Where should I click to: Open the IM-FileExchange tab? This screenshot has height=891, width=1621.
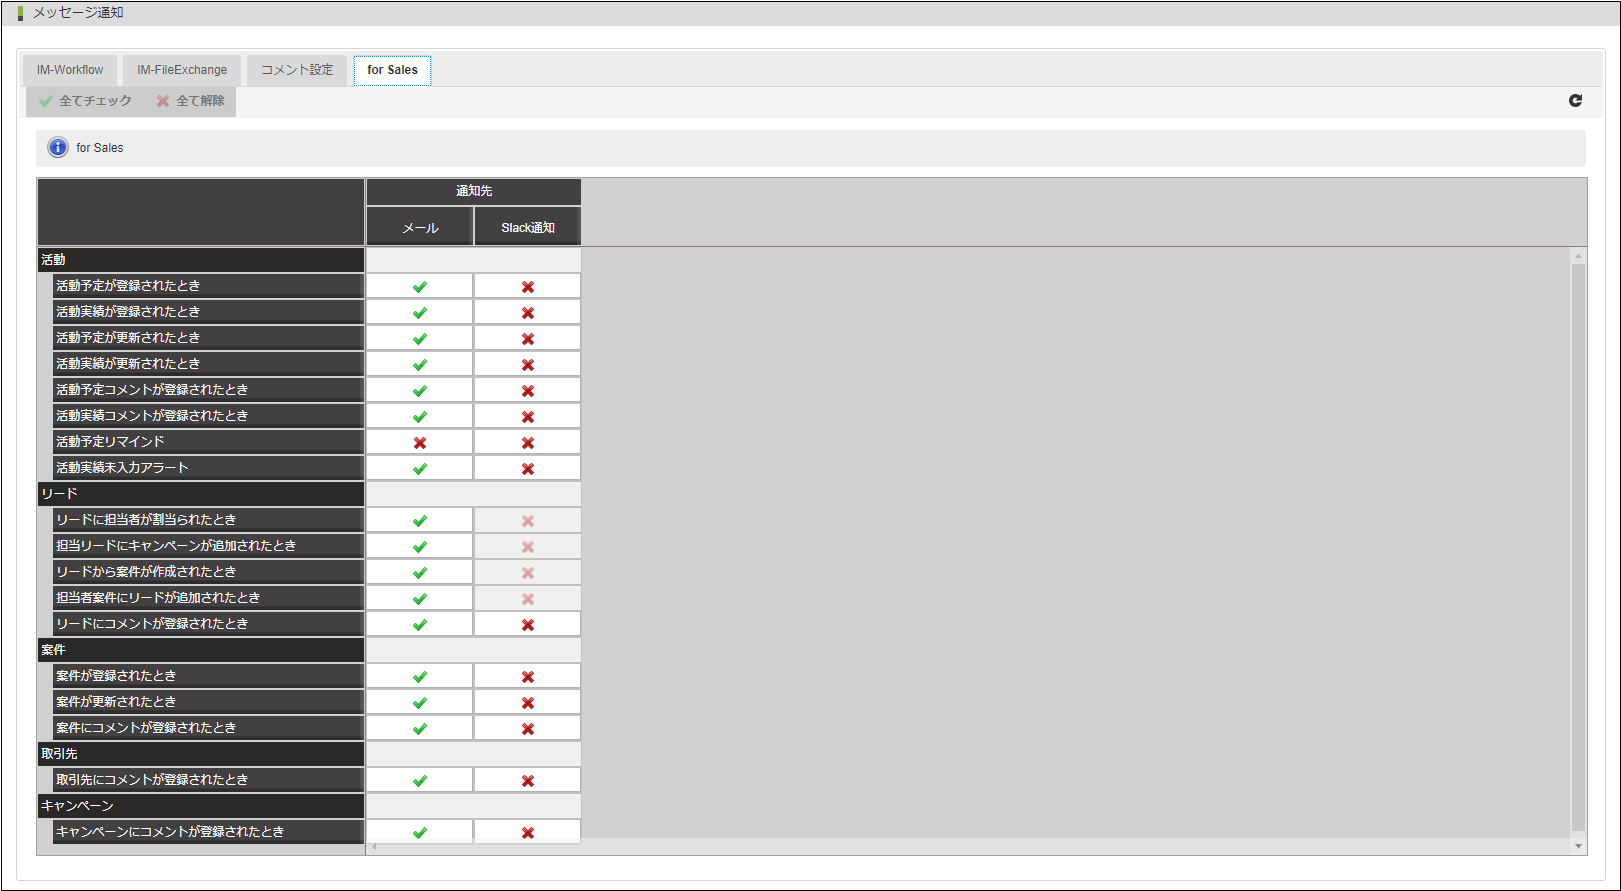182,70
